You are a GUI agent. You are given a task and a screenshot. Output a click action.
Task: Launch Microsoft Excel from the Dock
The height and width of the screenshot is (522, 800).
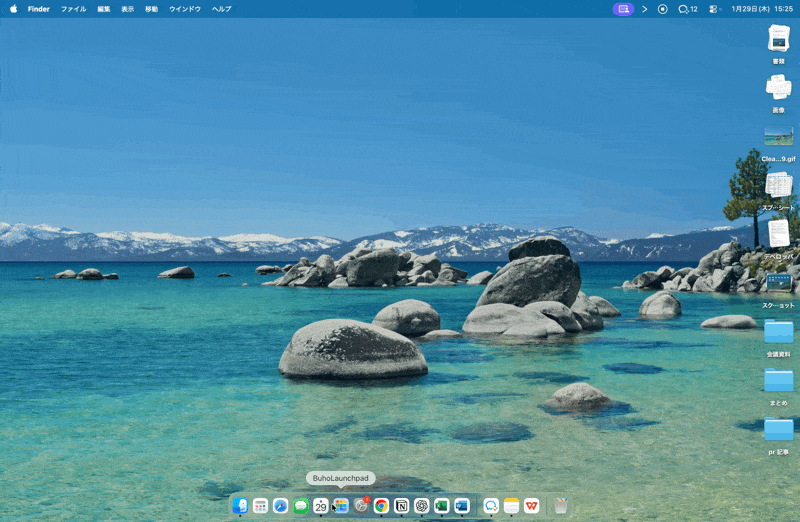pos(441,506)
